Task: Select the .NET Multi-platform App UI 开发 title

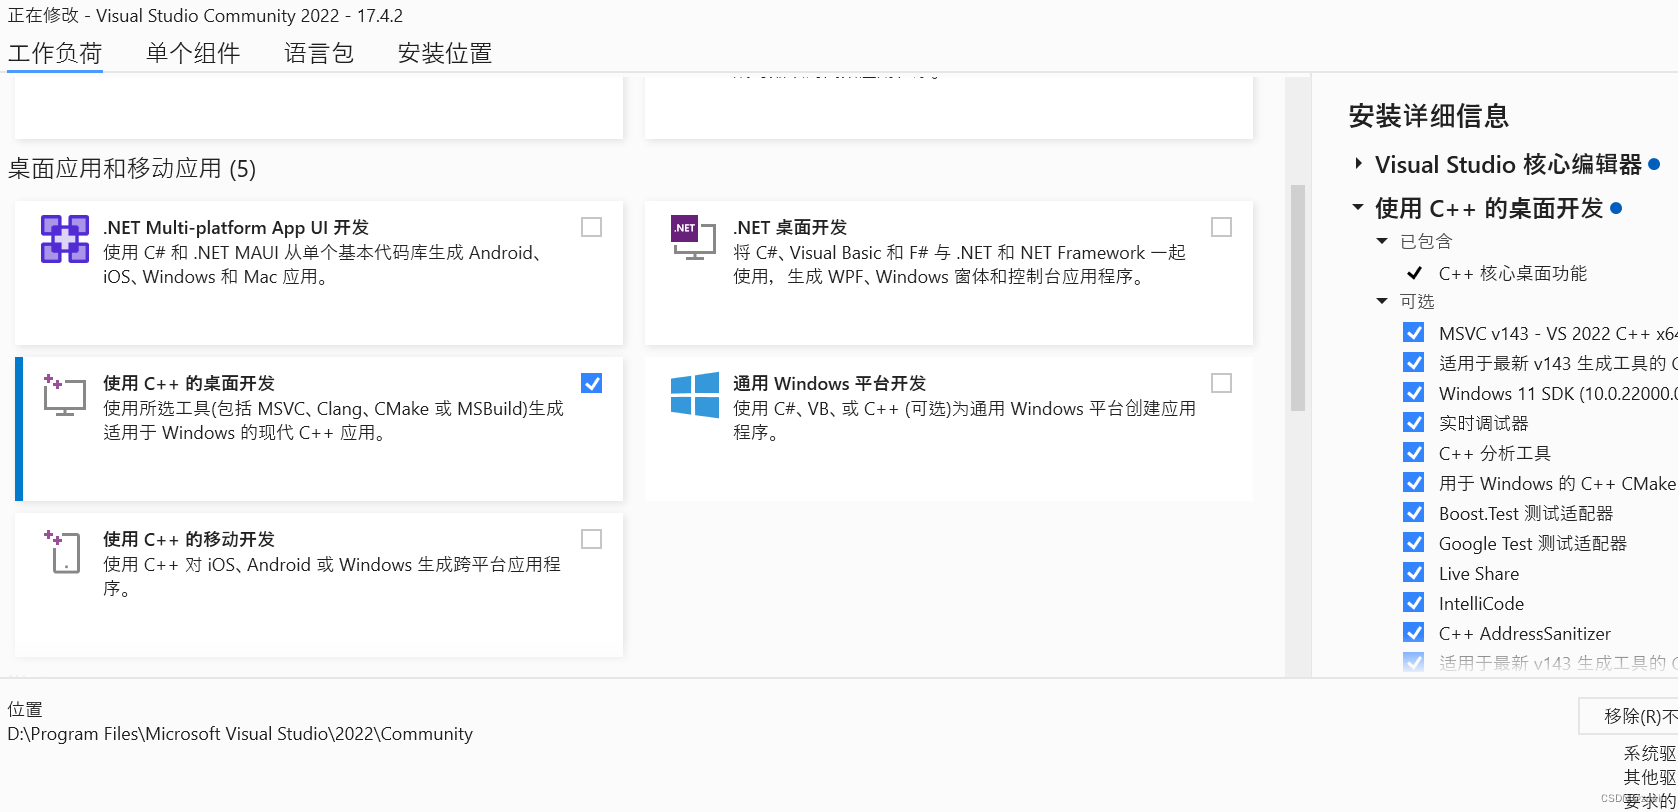Action: [236, 227]
